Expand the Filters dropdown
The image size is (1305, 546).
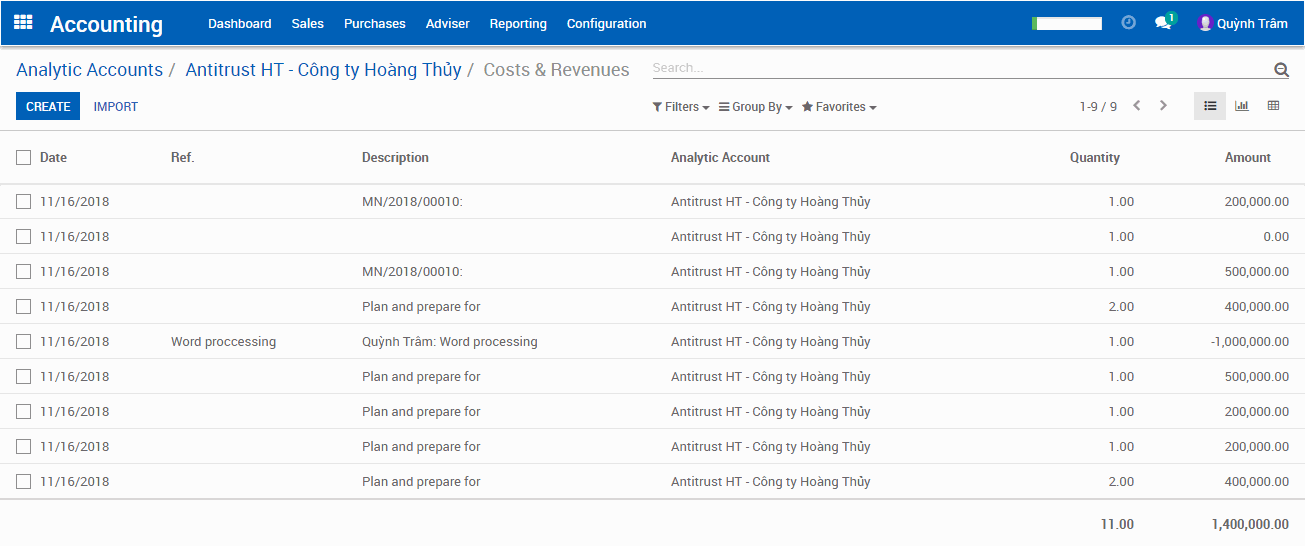tap(681, 107)
